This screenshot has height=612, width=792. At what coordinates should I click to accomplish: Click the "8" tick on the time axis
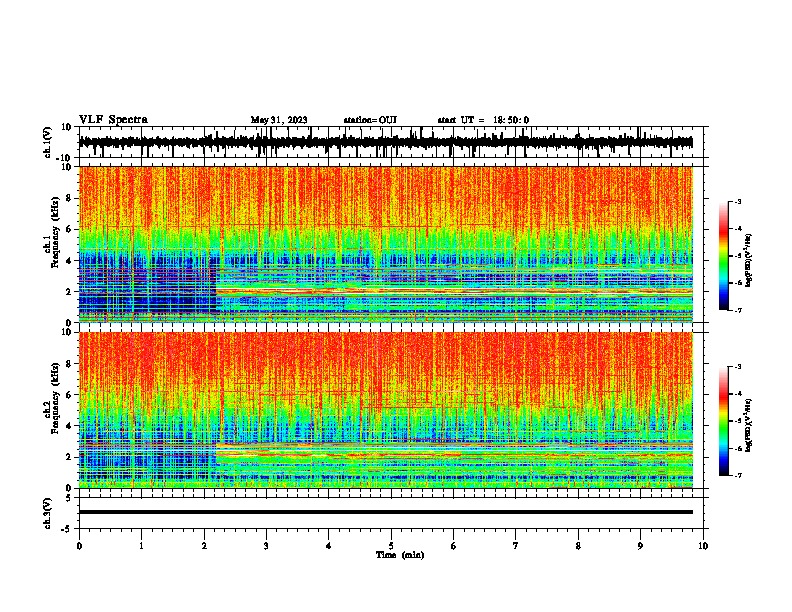point(578,546)
